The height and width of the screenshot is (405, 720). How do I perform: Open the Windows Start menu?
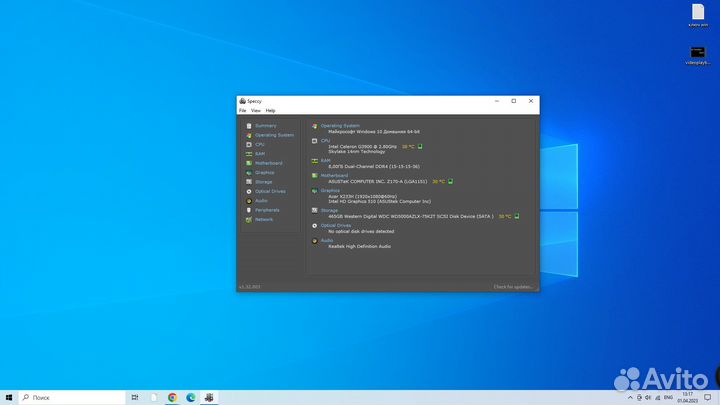coord(9,398)
